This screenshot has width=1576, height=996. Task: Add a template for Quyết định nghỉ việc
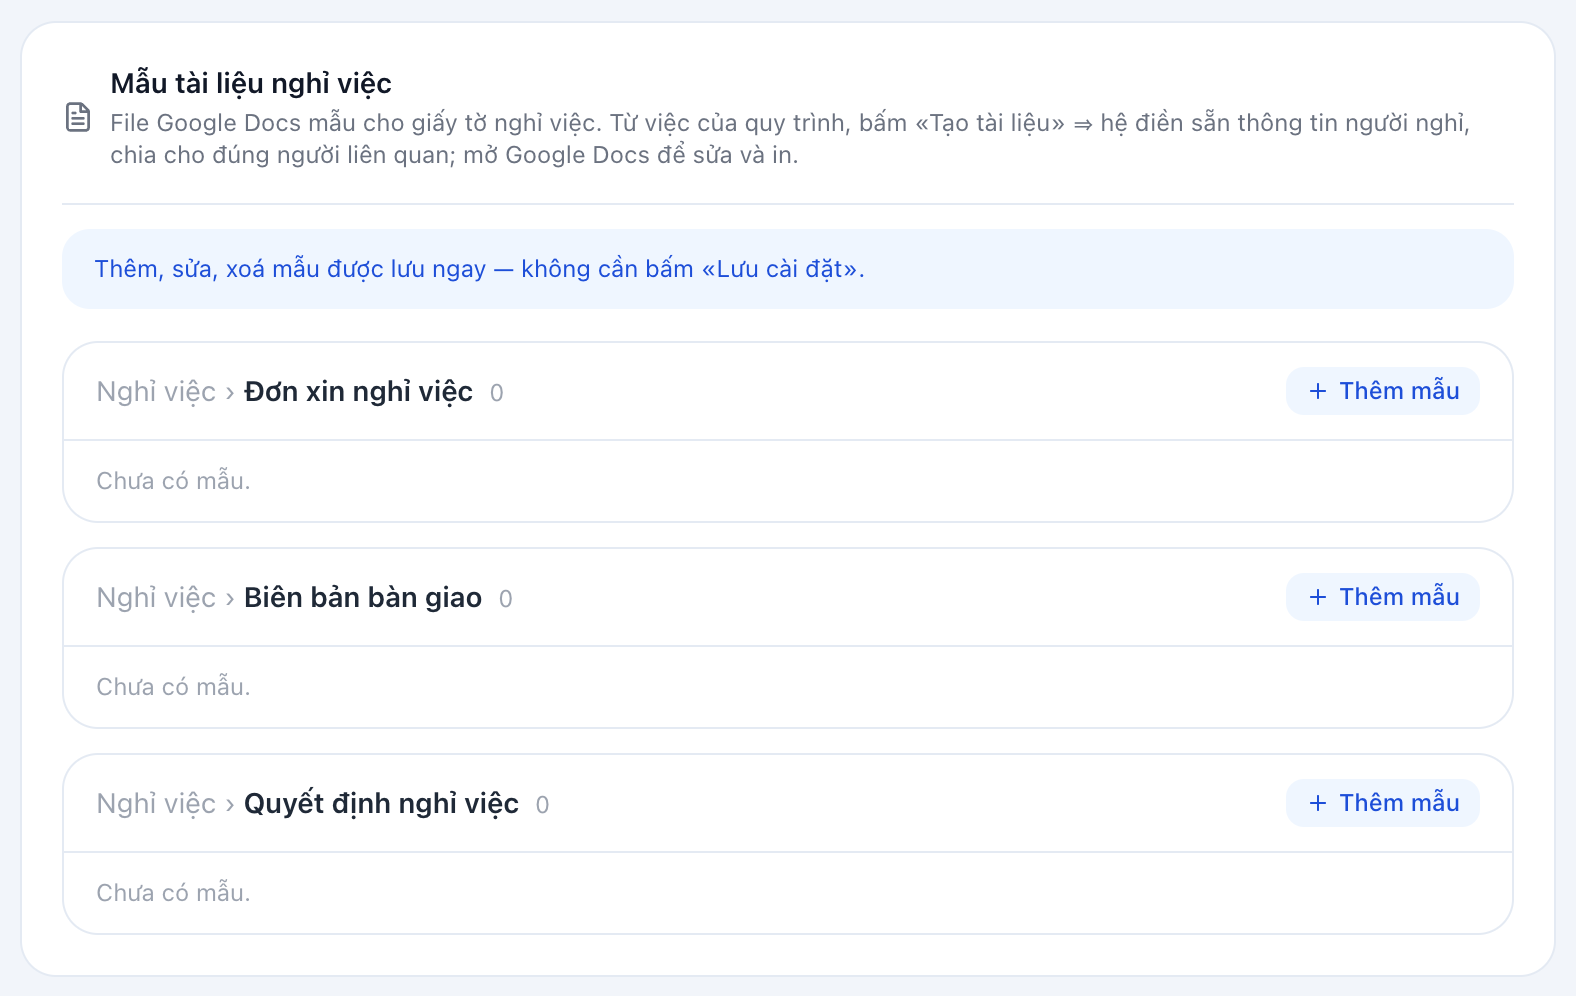click(x=1382, y=803)
